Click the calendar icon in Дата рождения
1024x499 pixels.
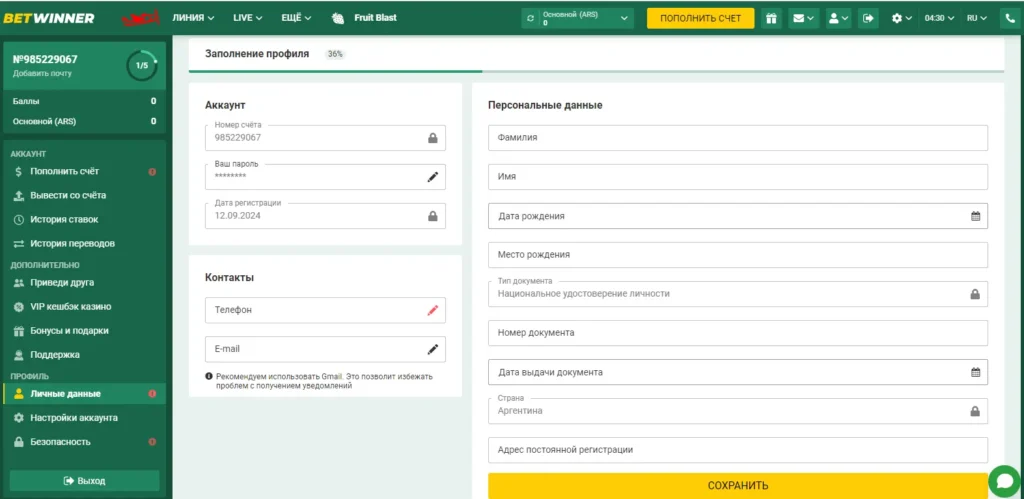(975, 216)
